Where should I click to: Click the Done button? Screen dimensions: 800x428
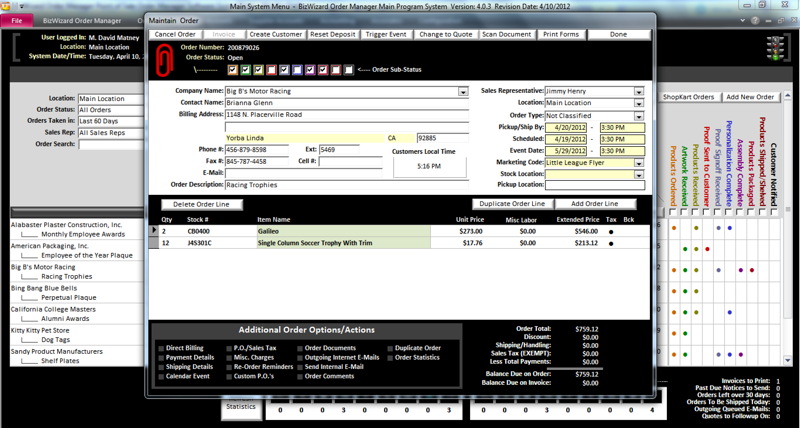tap(619, 35)
